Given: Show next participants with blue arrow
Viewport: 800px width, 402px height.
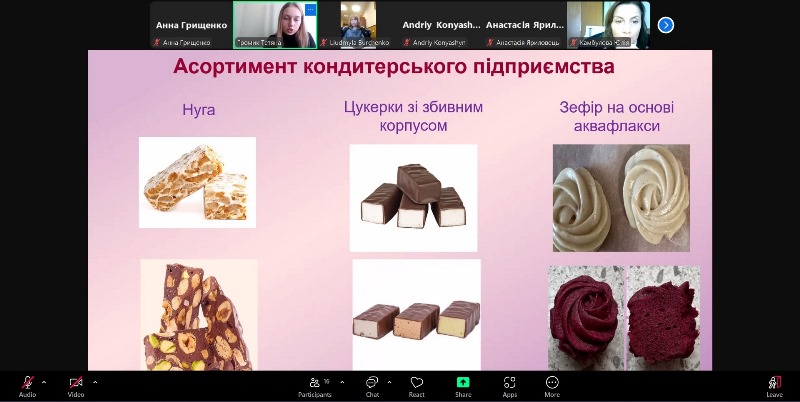Looking at the screenshot, I should click(x=665, y=25).
